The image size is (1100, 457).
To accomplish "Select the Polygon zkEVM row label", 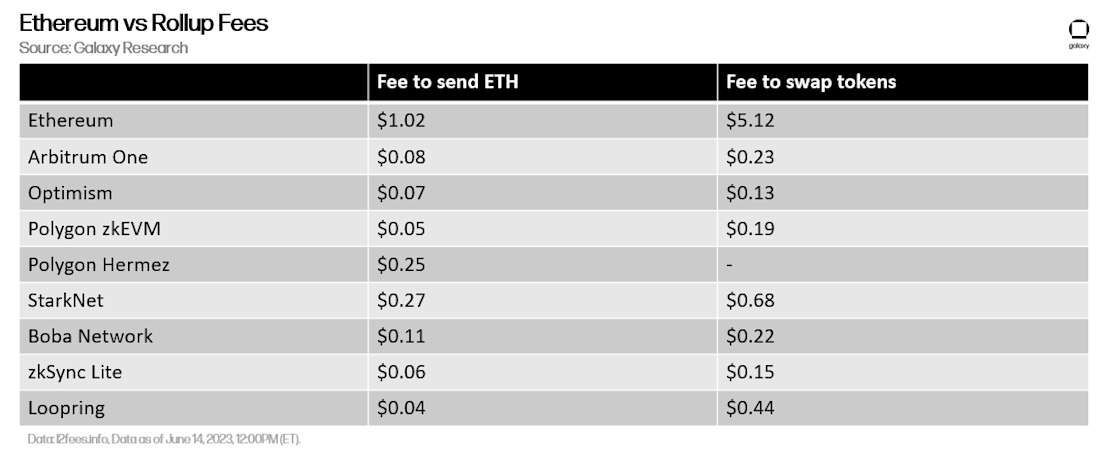I will click(88, 229).
